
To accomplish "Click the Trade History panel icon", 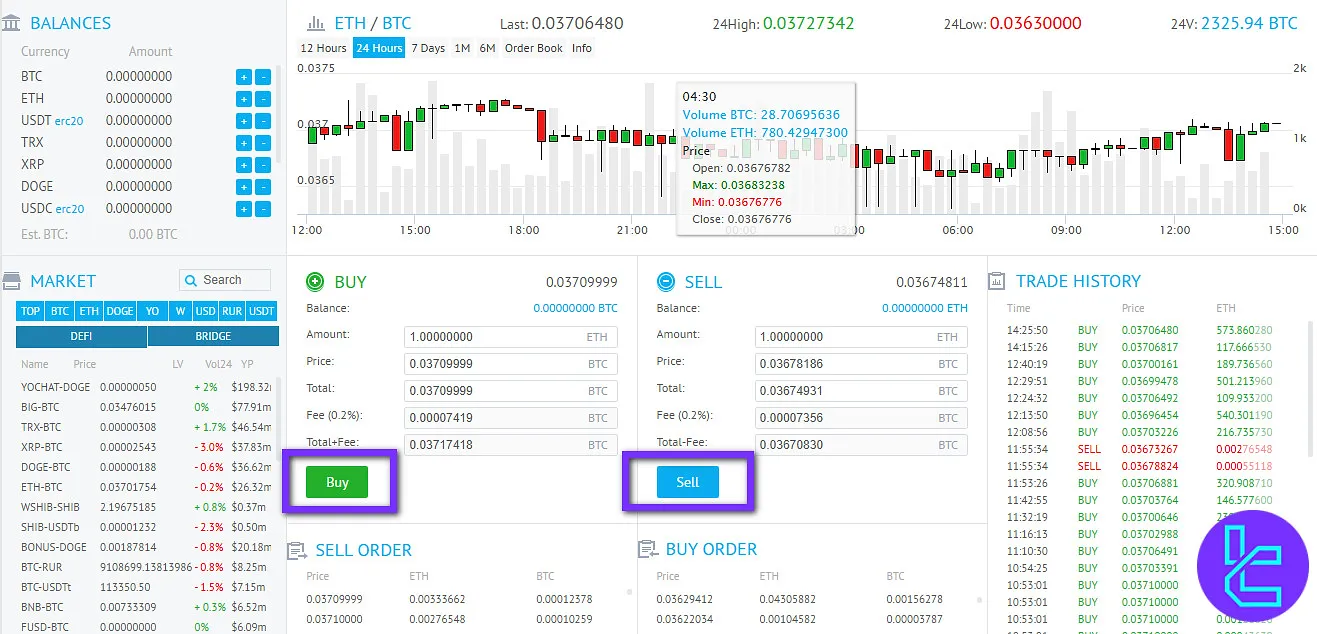I will [997, 281].
